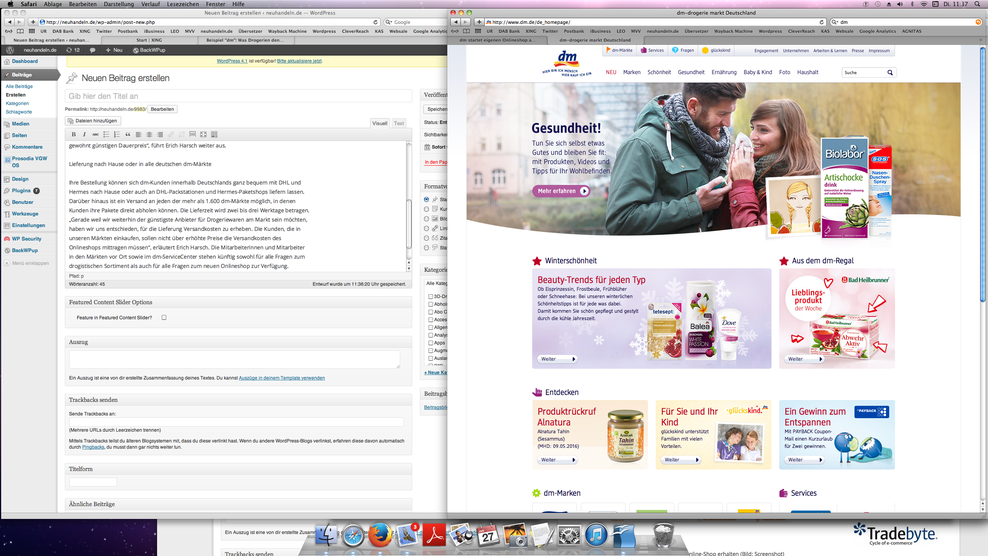The image size is (988, 556).
Task: Open the comments bubble in admin bar
Action: click(x=93, y=50)
